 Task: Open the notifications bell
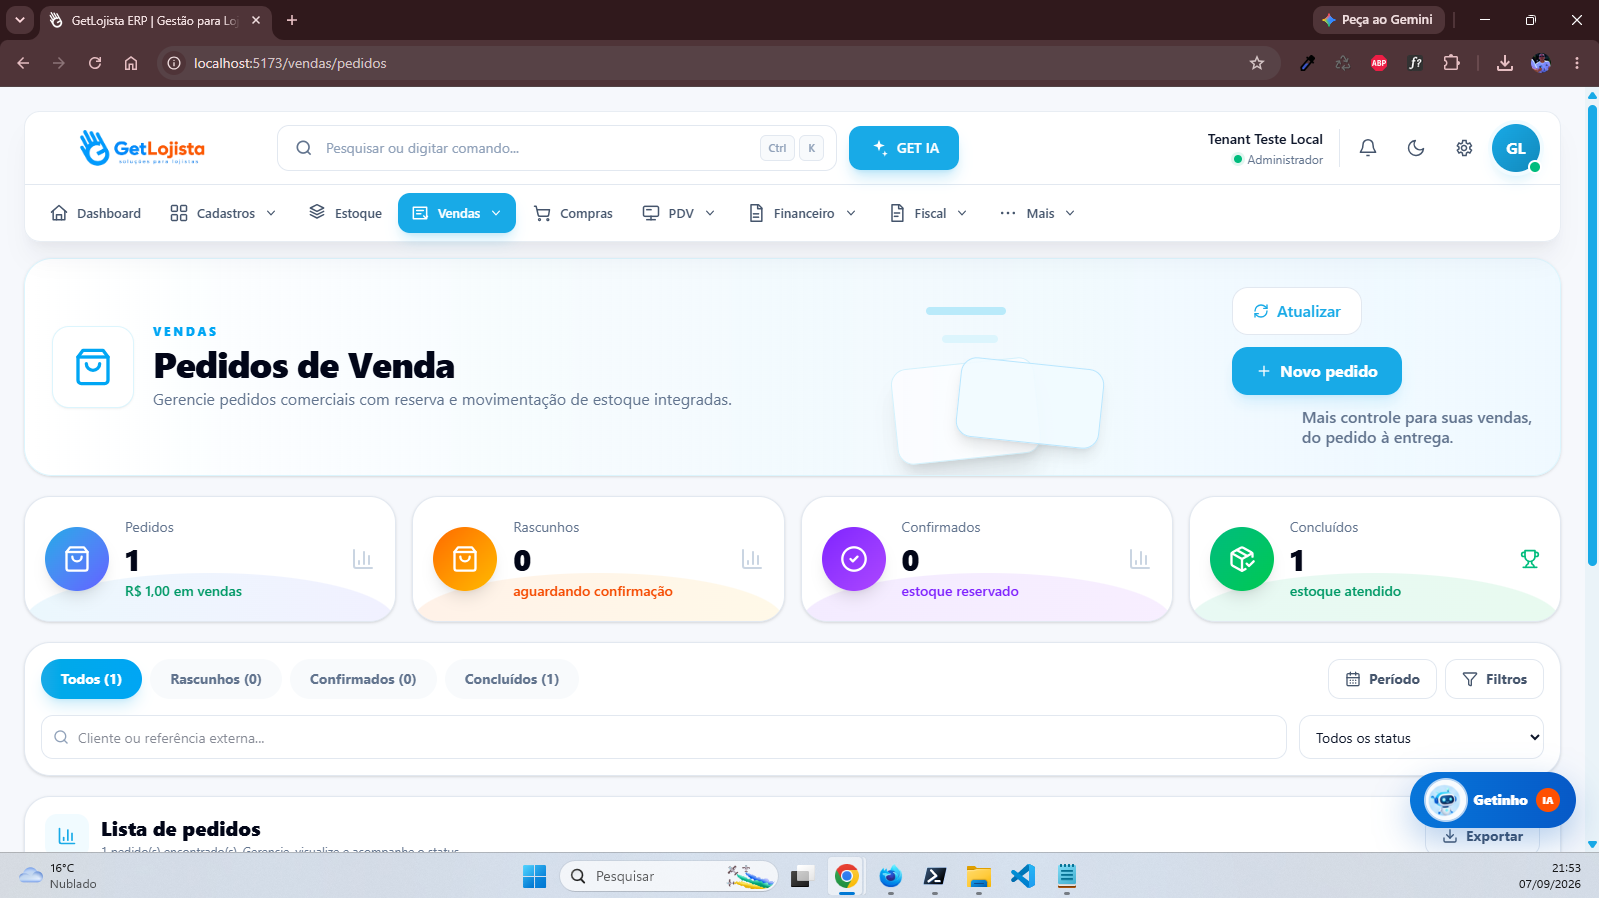pyautogui.click(x=1368, y=148)
